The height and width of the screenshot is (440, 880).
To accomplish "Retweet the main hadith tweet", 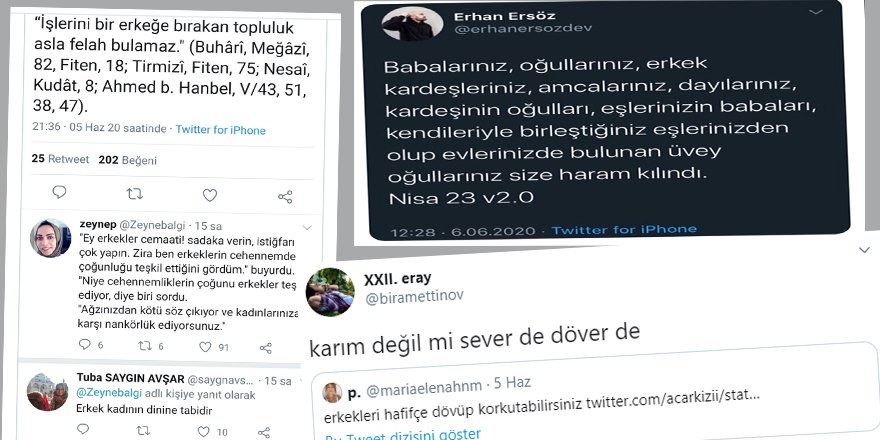I will click(x=134, y=194).
